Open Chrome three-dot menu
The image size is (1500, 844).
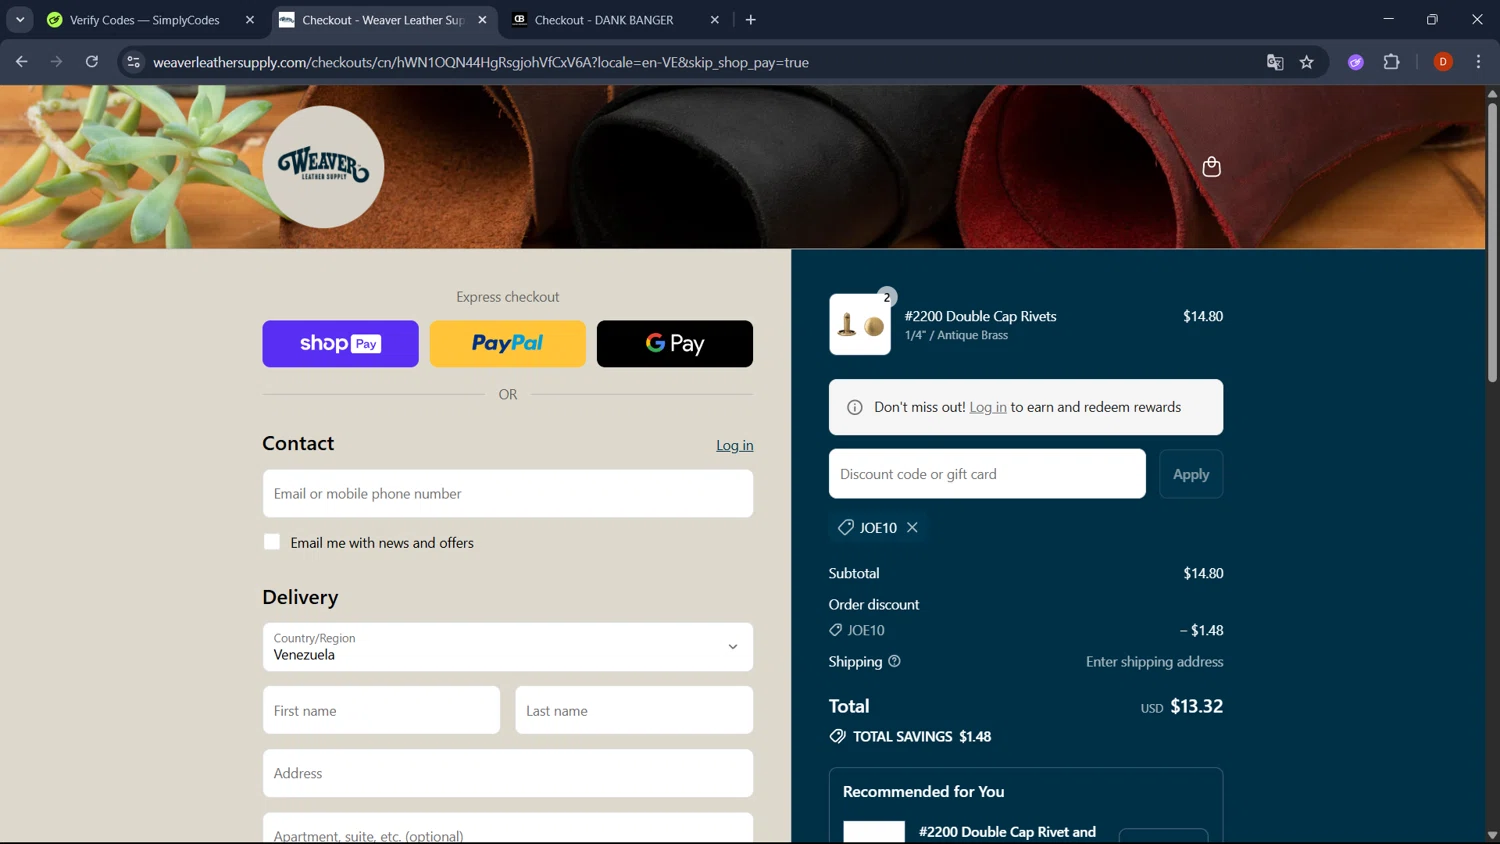1478,62
